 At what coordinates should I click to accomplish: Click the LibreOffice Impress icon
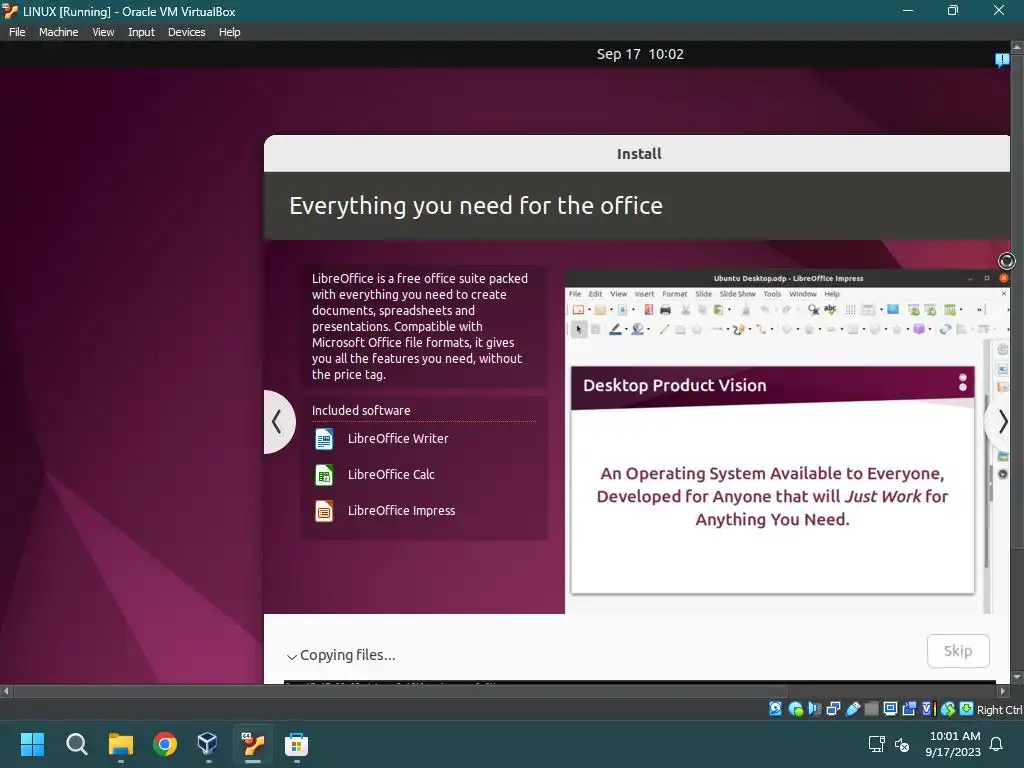[324, 511]
